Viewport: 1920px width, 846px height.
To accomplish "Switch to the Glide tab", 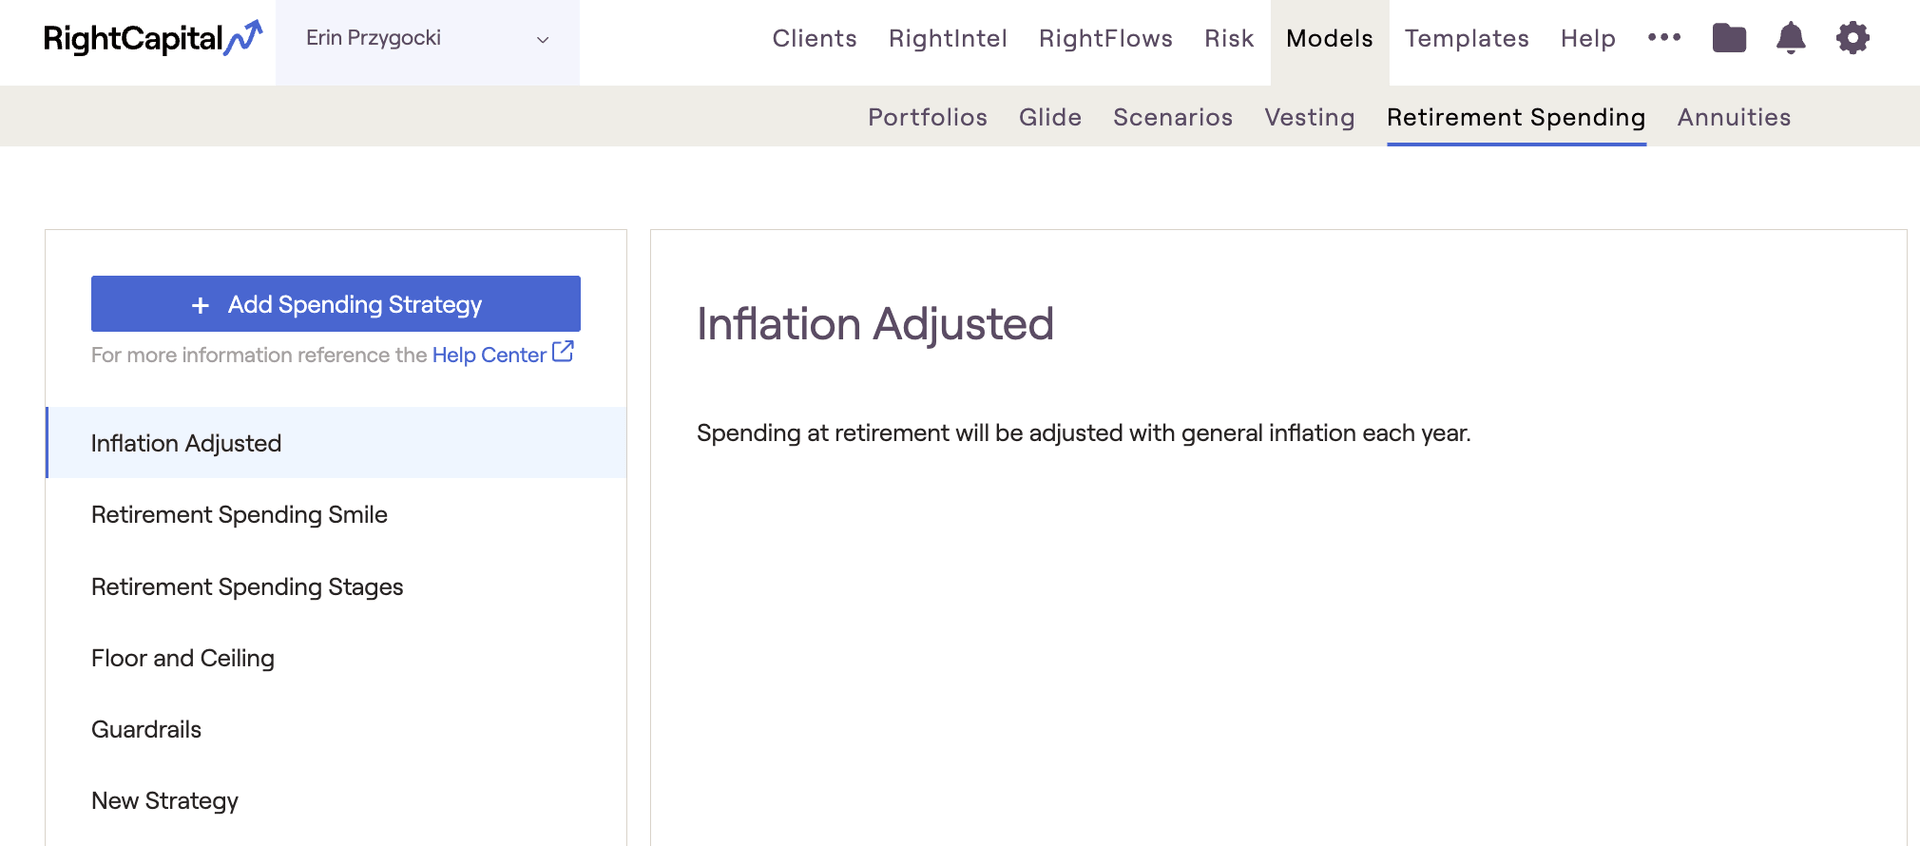I will [x=1050, y=117].
